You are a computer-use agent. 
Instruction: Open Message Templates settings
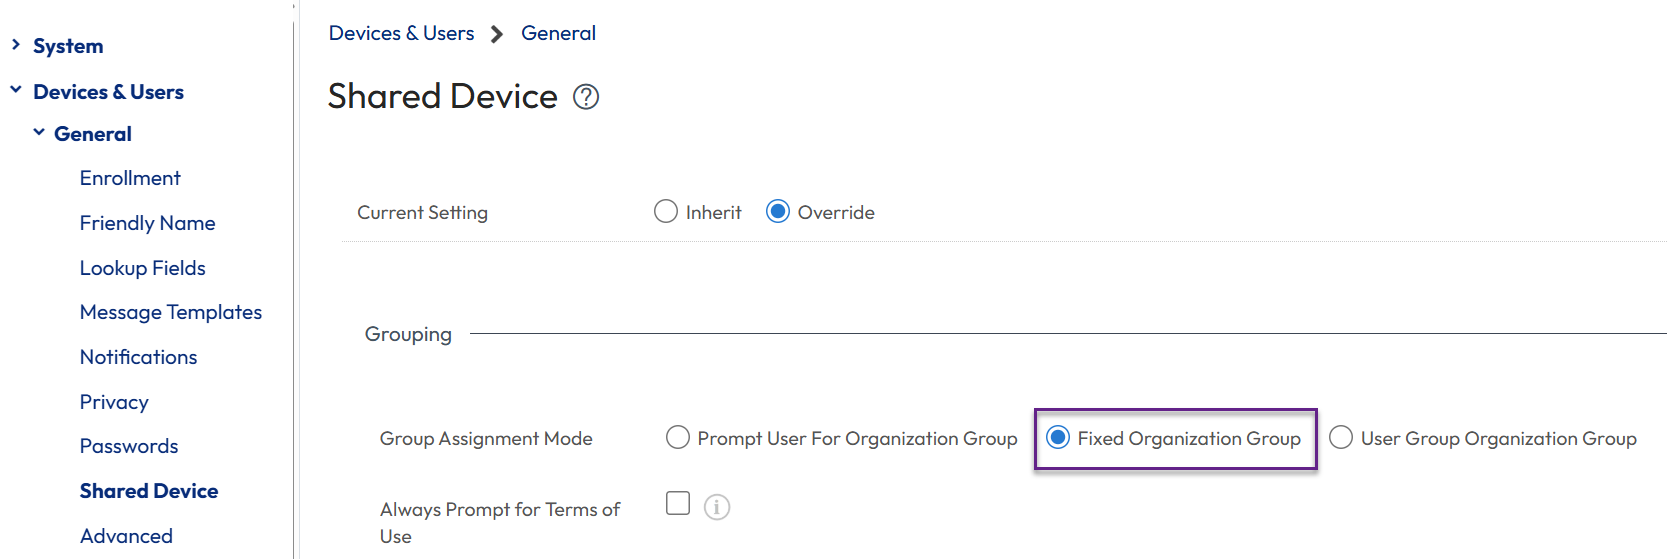170,312
